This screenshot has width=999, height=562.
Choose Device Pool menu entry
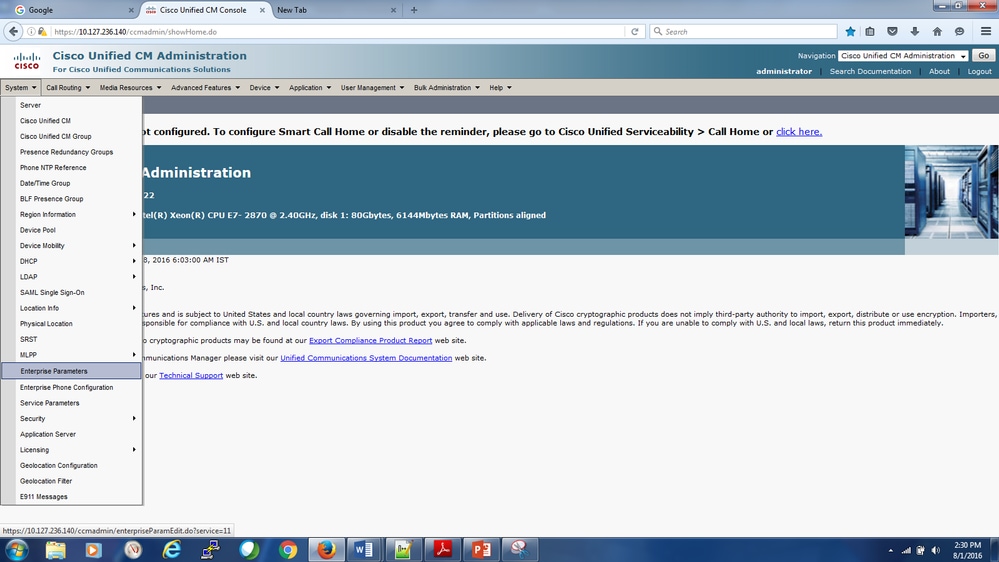point(71,230)
